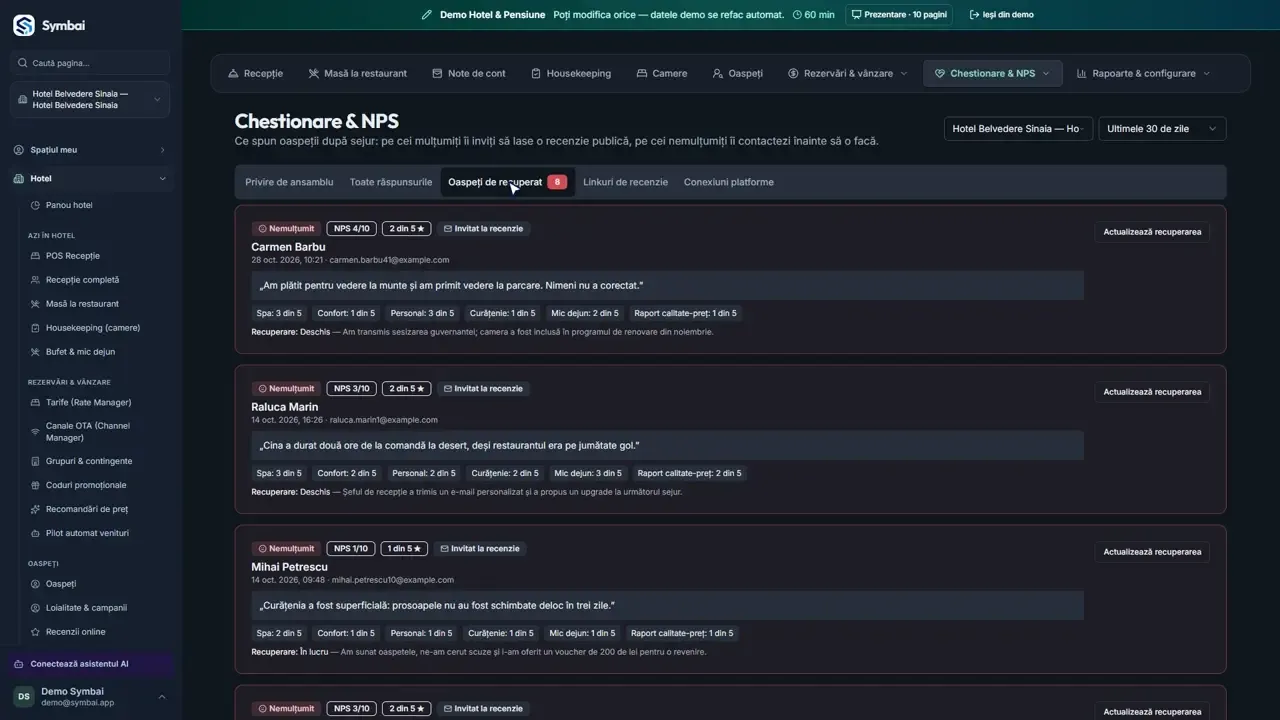Click Actualizează recuperarea for Raluca Marin
This screenshot has height=720, width=1280.
click(x=1152, y=392)
